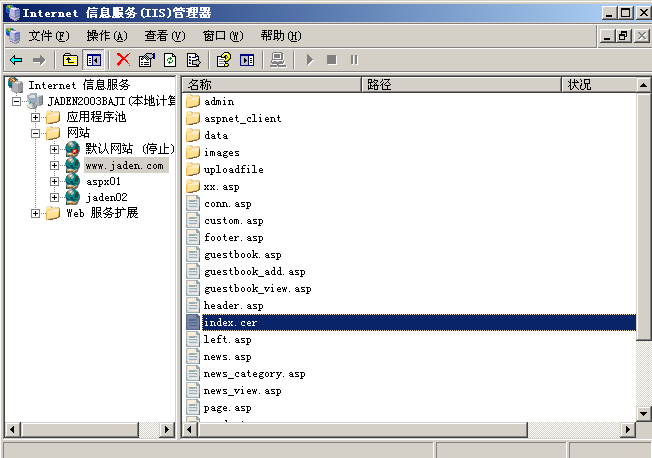Select the custom.asp file
The height and width of the screenshot is (458, 652).
(x=234, y=221)
